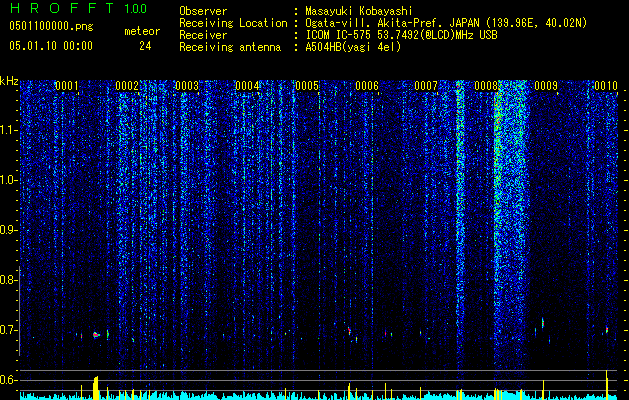629x400 pixels.
Task: Click the 0005 minute marker
Action: tap(307, 86)
